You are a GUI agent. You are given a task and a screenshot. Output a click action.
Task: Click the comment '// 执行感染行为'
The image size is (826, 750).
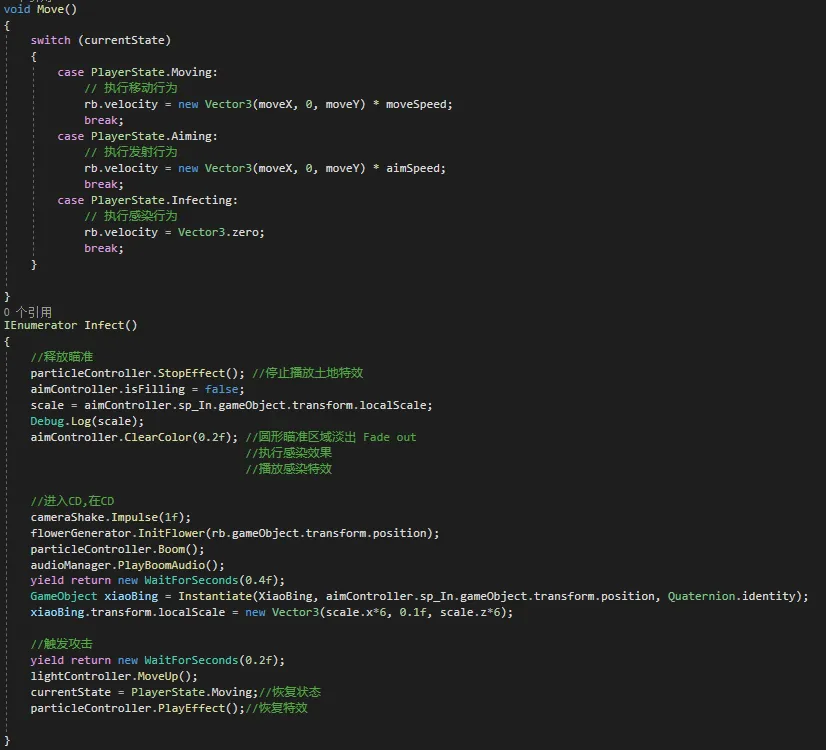click(131, 216)
